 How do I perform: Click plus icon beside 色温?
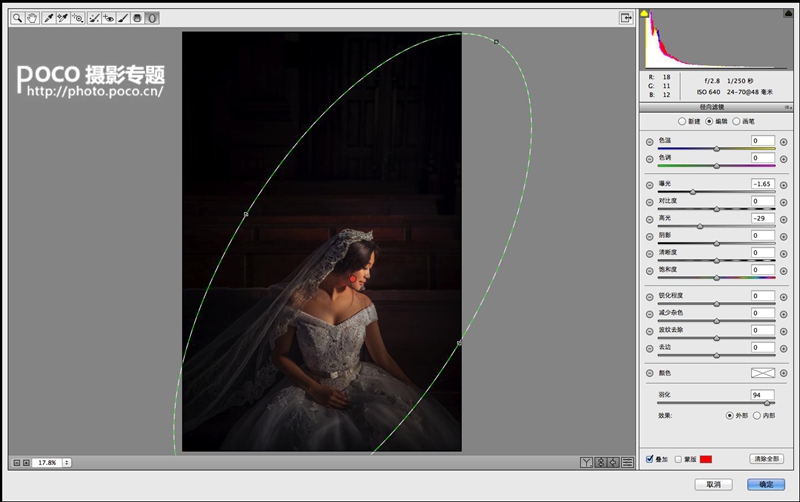tap(784, 142)
